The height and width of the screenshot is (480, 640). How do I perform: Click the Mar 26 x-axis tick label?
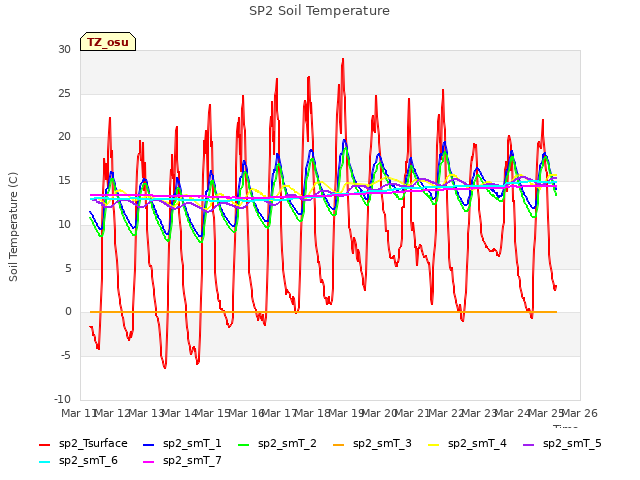(580, 413)
